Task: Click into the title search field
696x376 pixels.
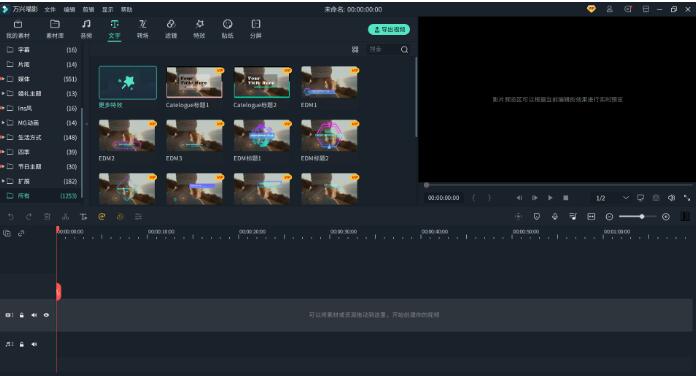Action: pyautogui.click(x=383, y=50)
